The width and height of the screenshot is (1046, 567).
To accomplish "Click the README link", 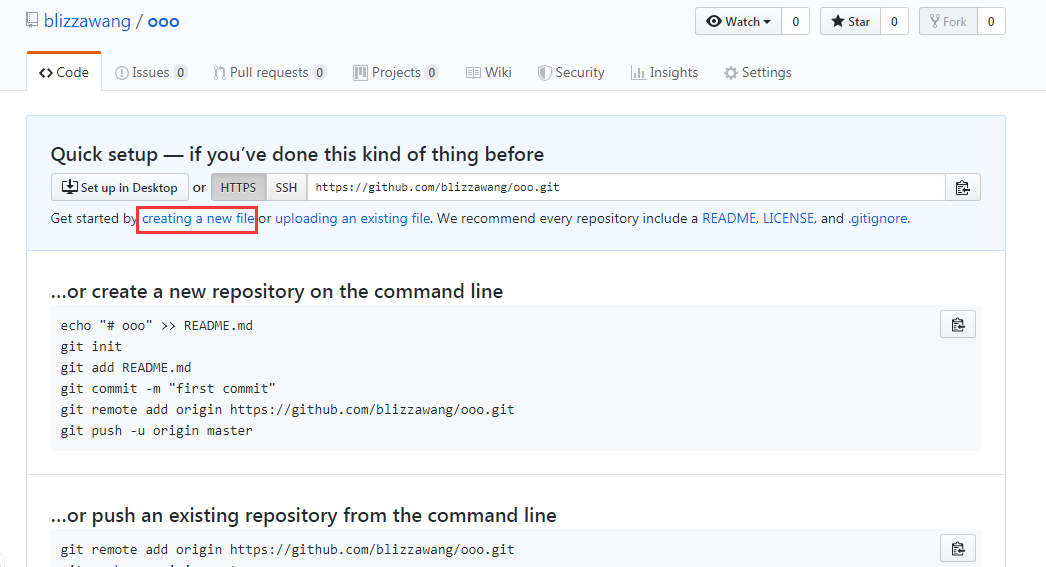I will pyautogui.click(x=729, y=219).
